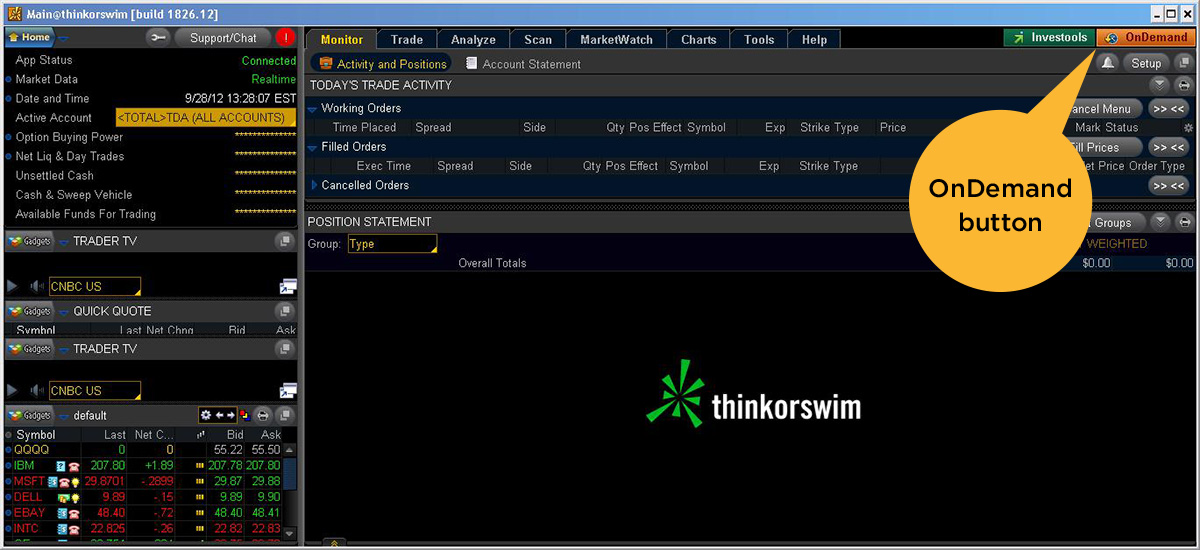The width and height of the screenshot is (1200, 550).
Task: Click pop-out icon in second TRADER TV
Action: (x=288, y=391)
